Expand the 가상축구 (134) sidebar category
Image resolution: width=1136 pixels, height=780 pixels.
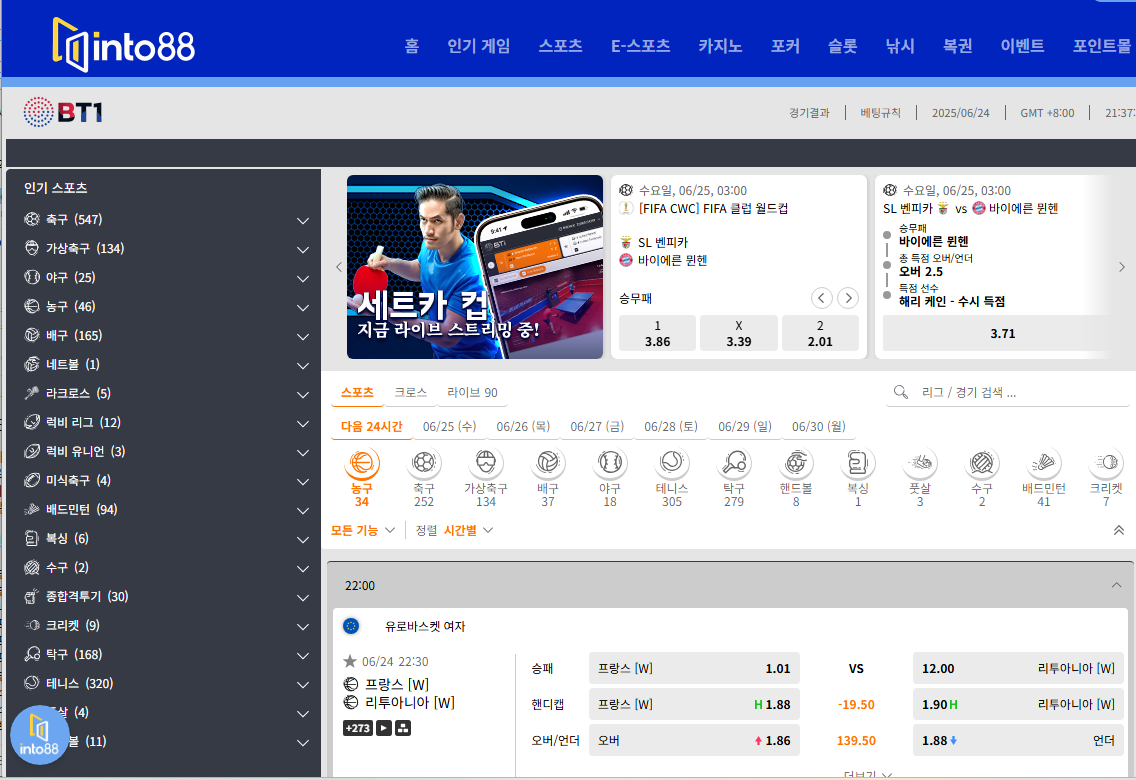[x=303, y=249]
